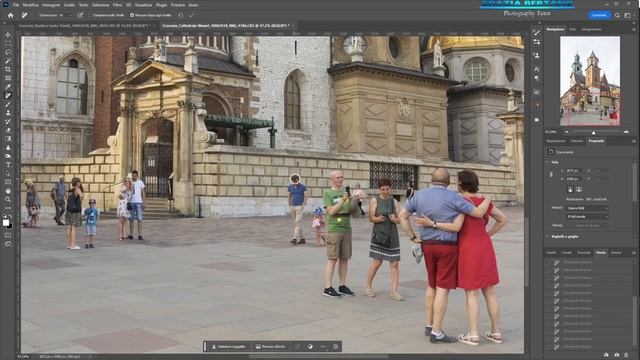Close the Cattedrale Wawel document tab
The height and width of the screenshot is (360, 640).
[x=293, y=26]
